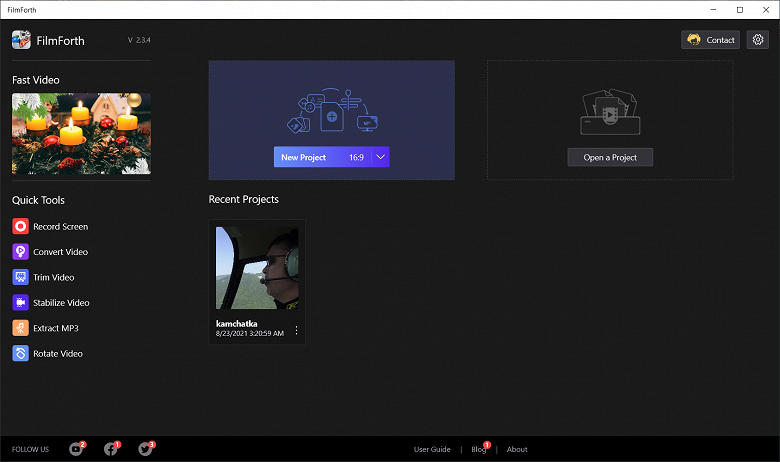Open settings with the gear icon
This screenshot has height=462, width=780.
pyautogui.click(x=758, y=40)
